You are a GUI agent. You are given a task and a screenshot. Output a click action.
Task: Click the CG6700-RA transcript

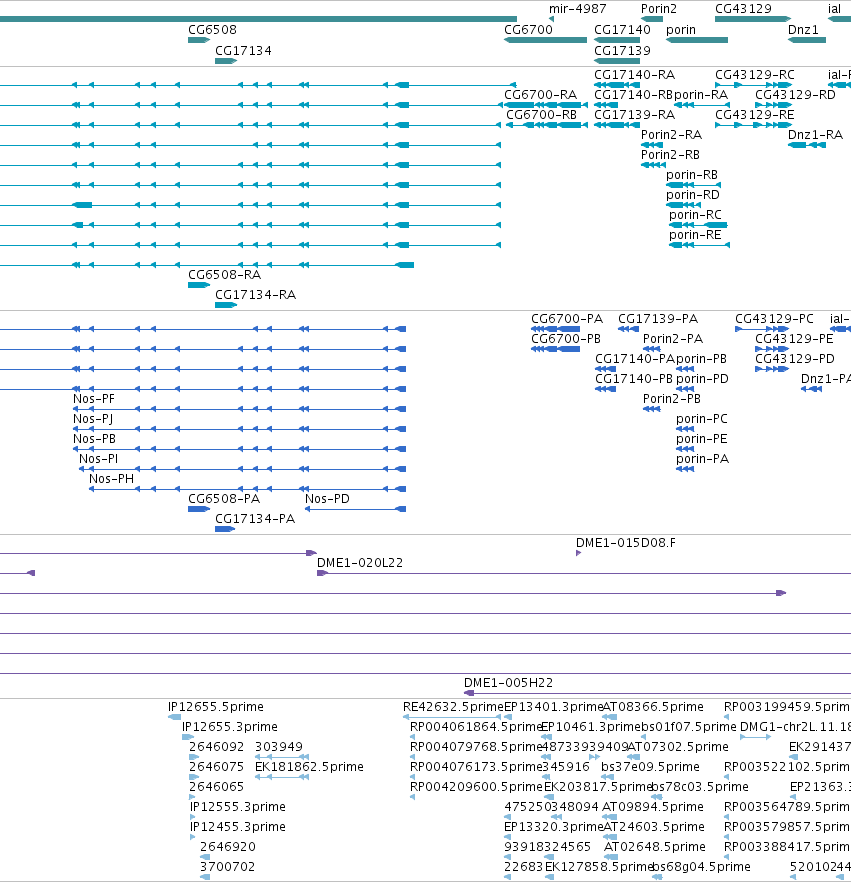tap(546, 105)
